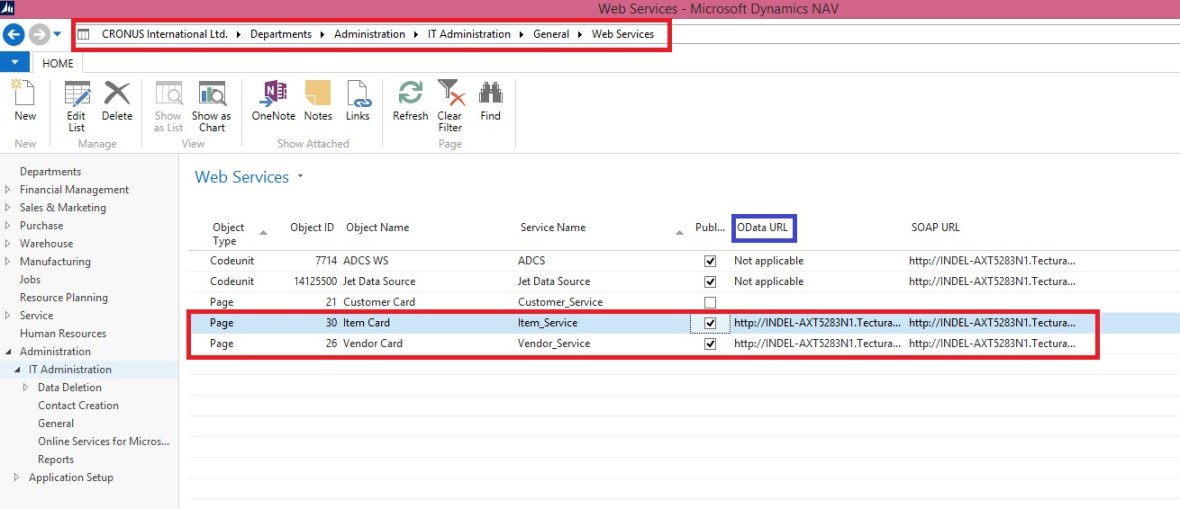This screenshot has width=1180, height=509.
Task: Select Contact Creation item
Action: [78, 405]
